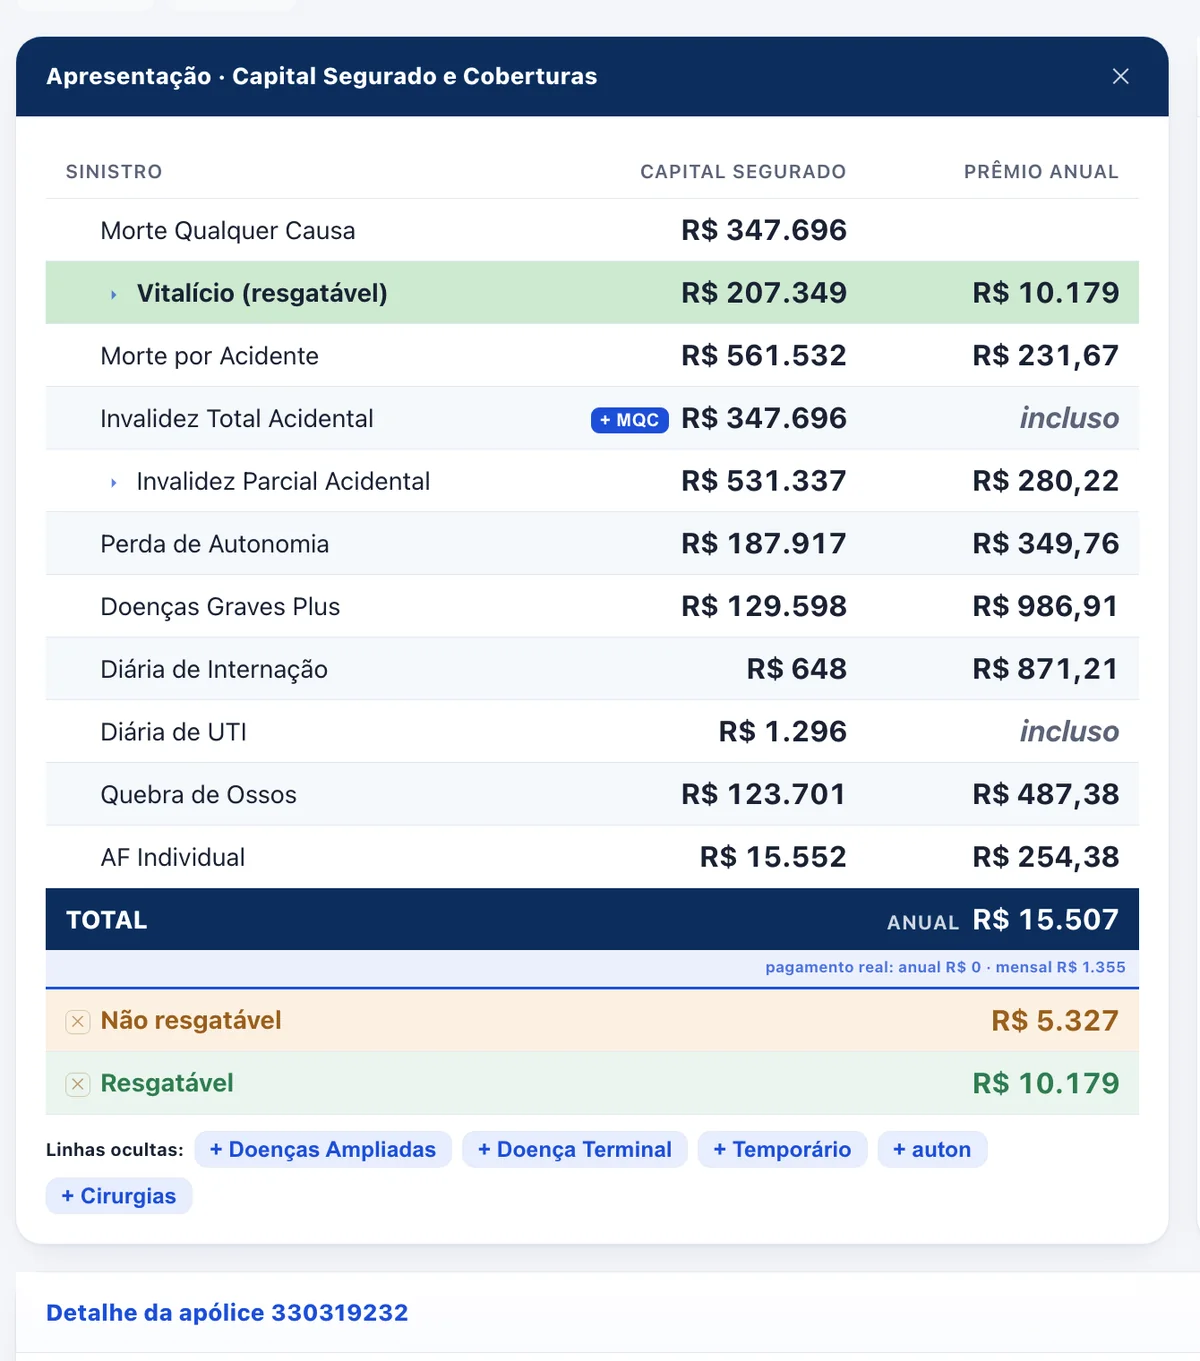Remove the Resgatável row via its x icon
Screen dimensions: 1200x1361
tap(78, 1084)
